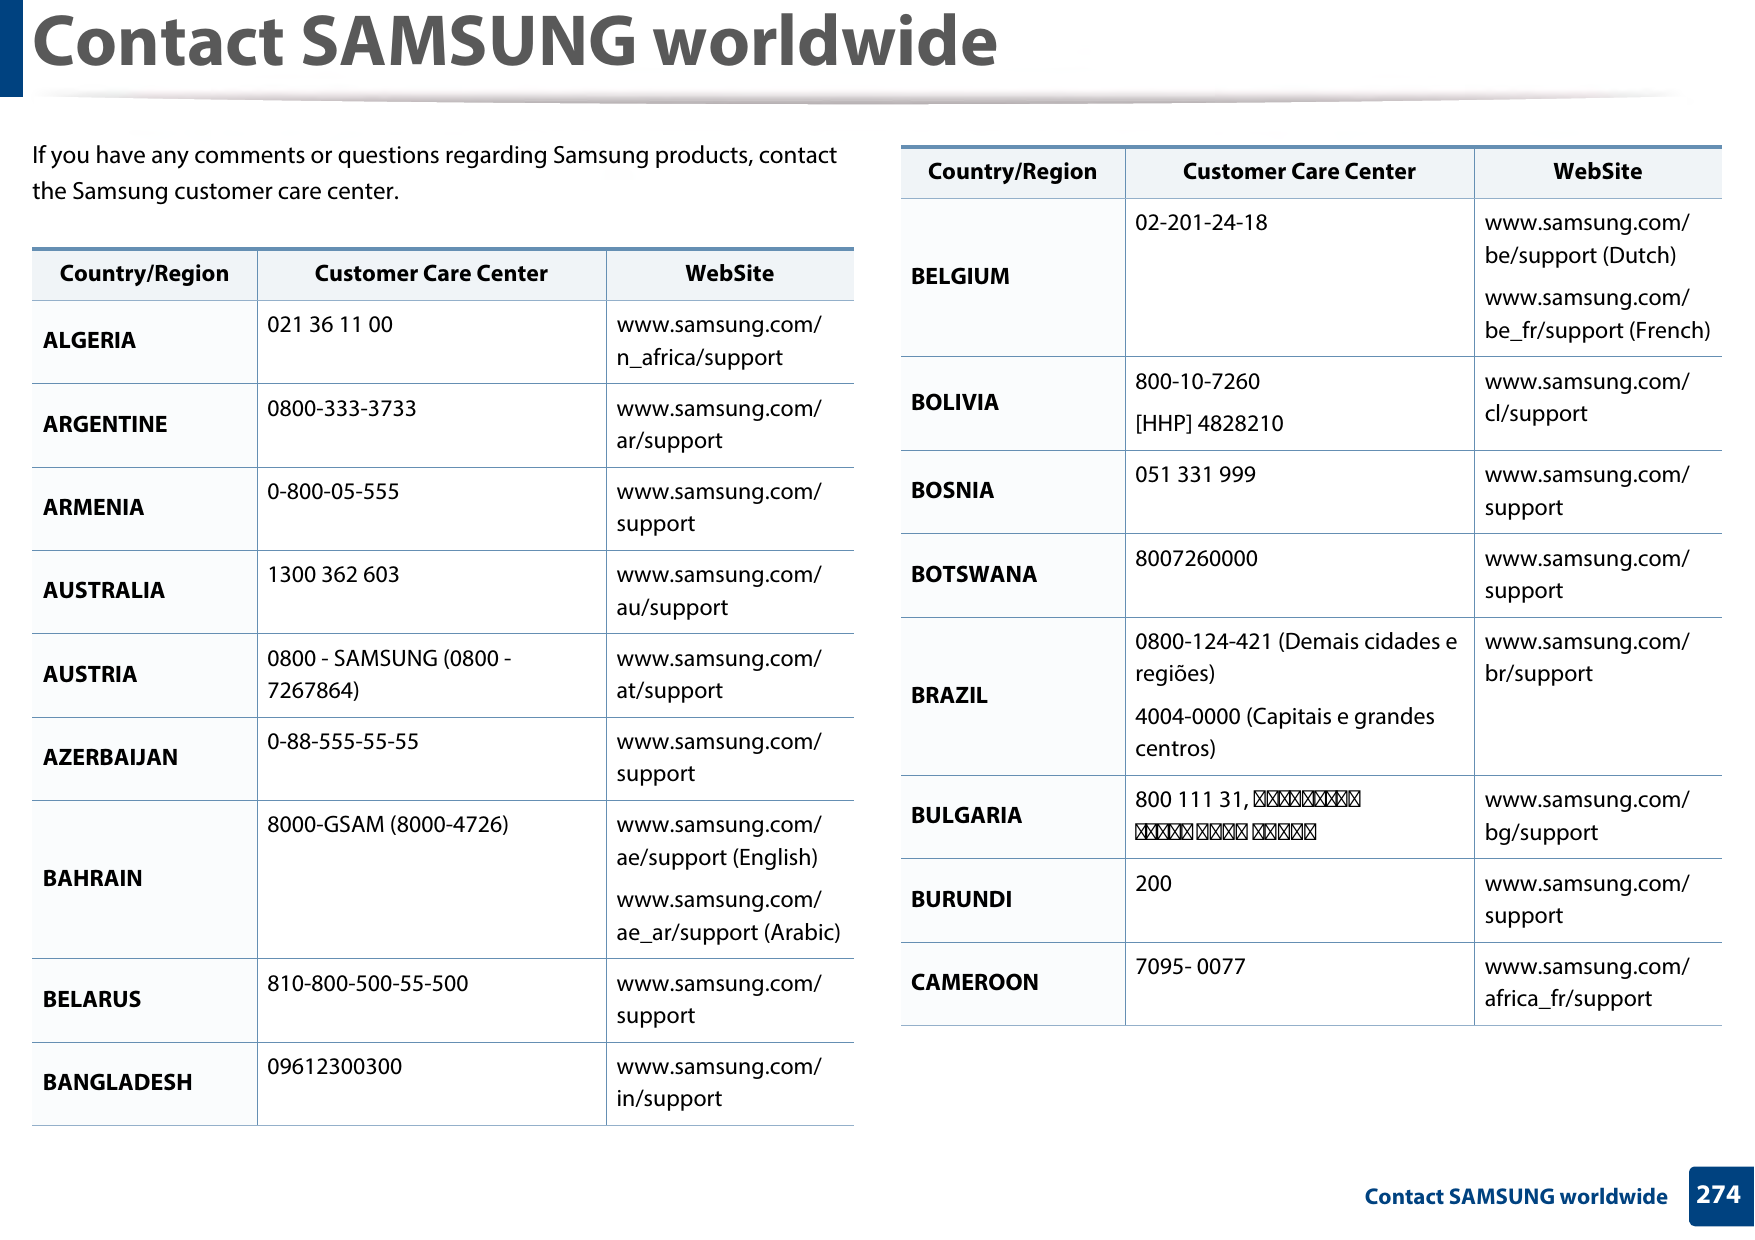
Task: Click the AUSTRALIA country cell
Action: pos(144,591)
